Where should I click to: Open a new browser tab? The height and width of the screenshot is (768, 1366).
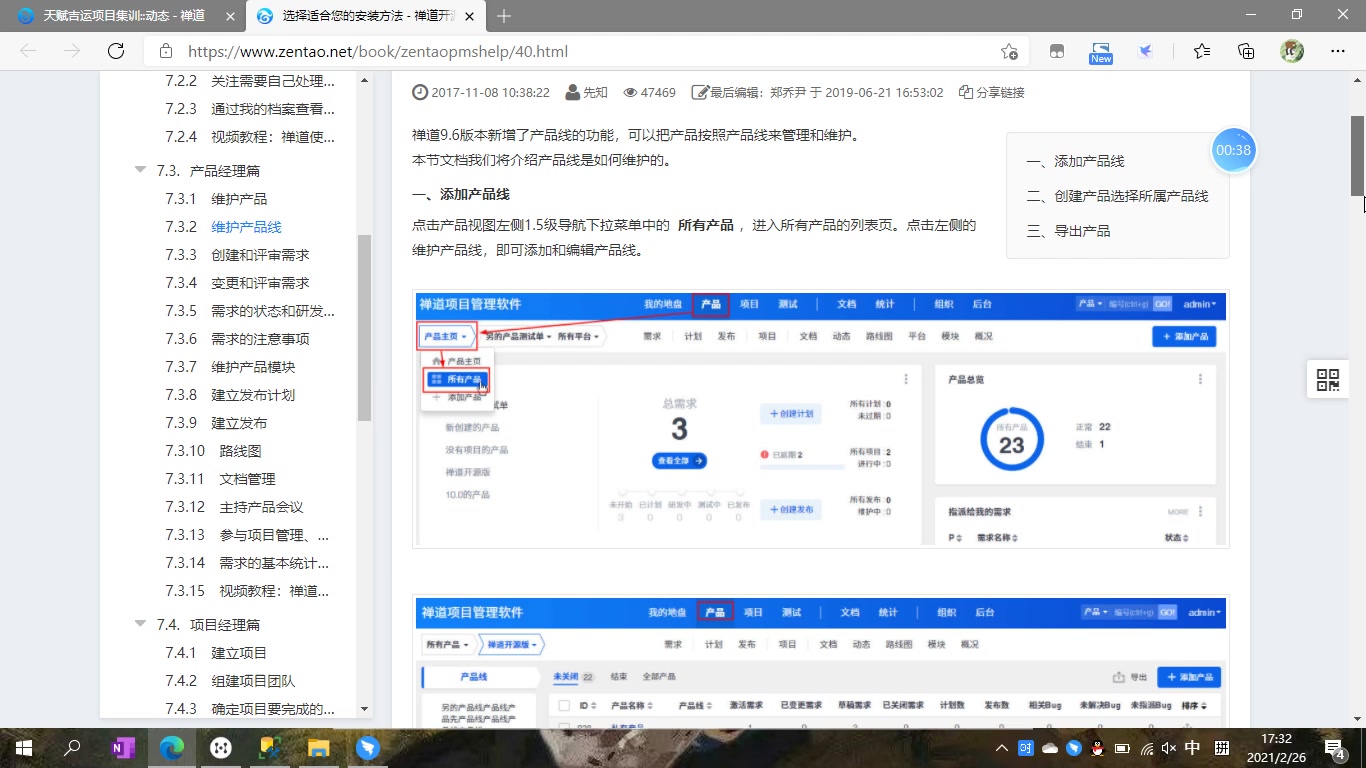(504, 16)
